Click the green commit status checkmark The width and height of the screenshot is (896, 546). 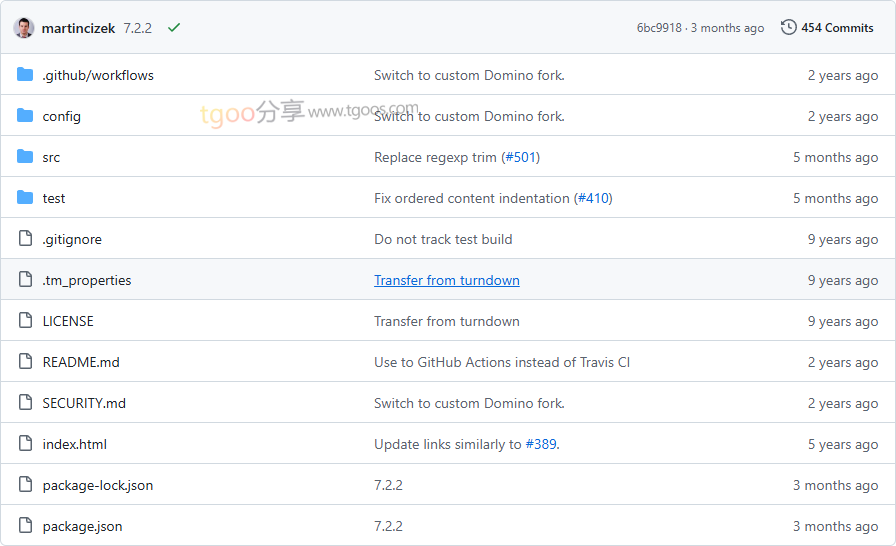click(174, 28)
